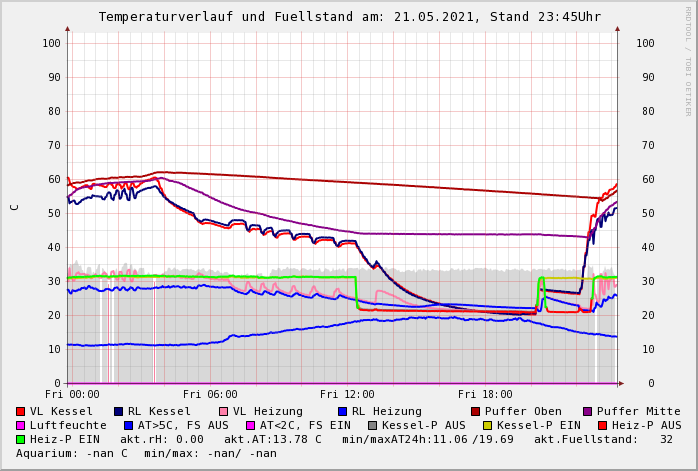
Task: Select the Fri 18:00 time axis label
Action: [x=485, y=395]
